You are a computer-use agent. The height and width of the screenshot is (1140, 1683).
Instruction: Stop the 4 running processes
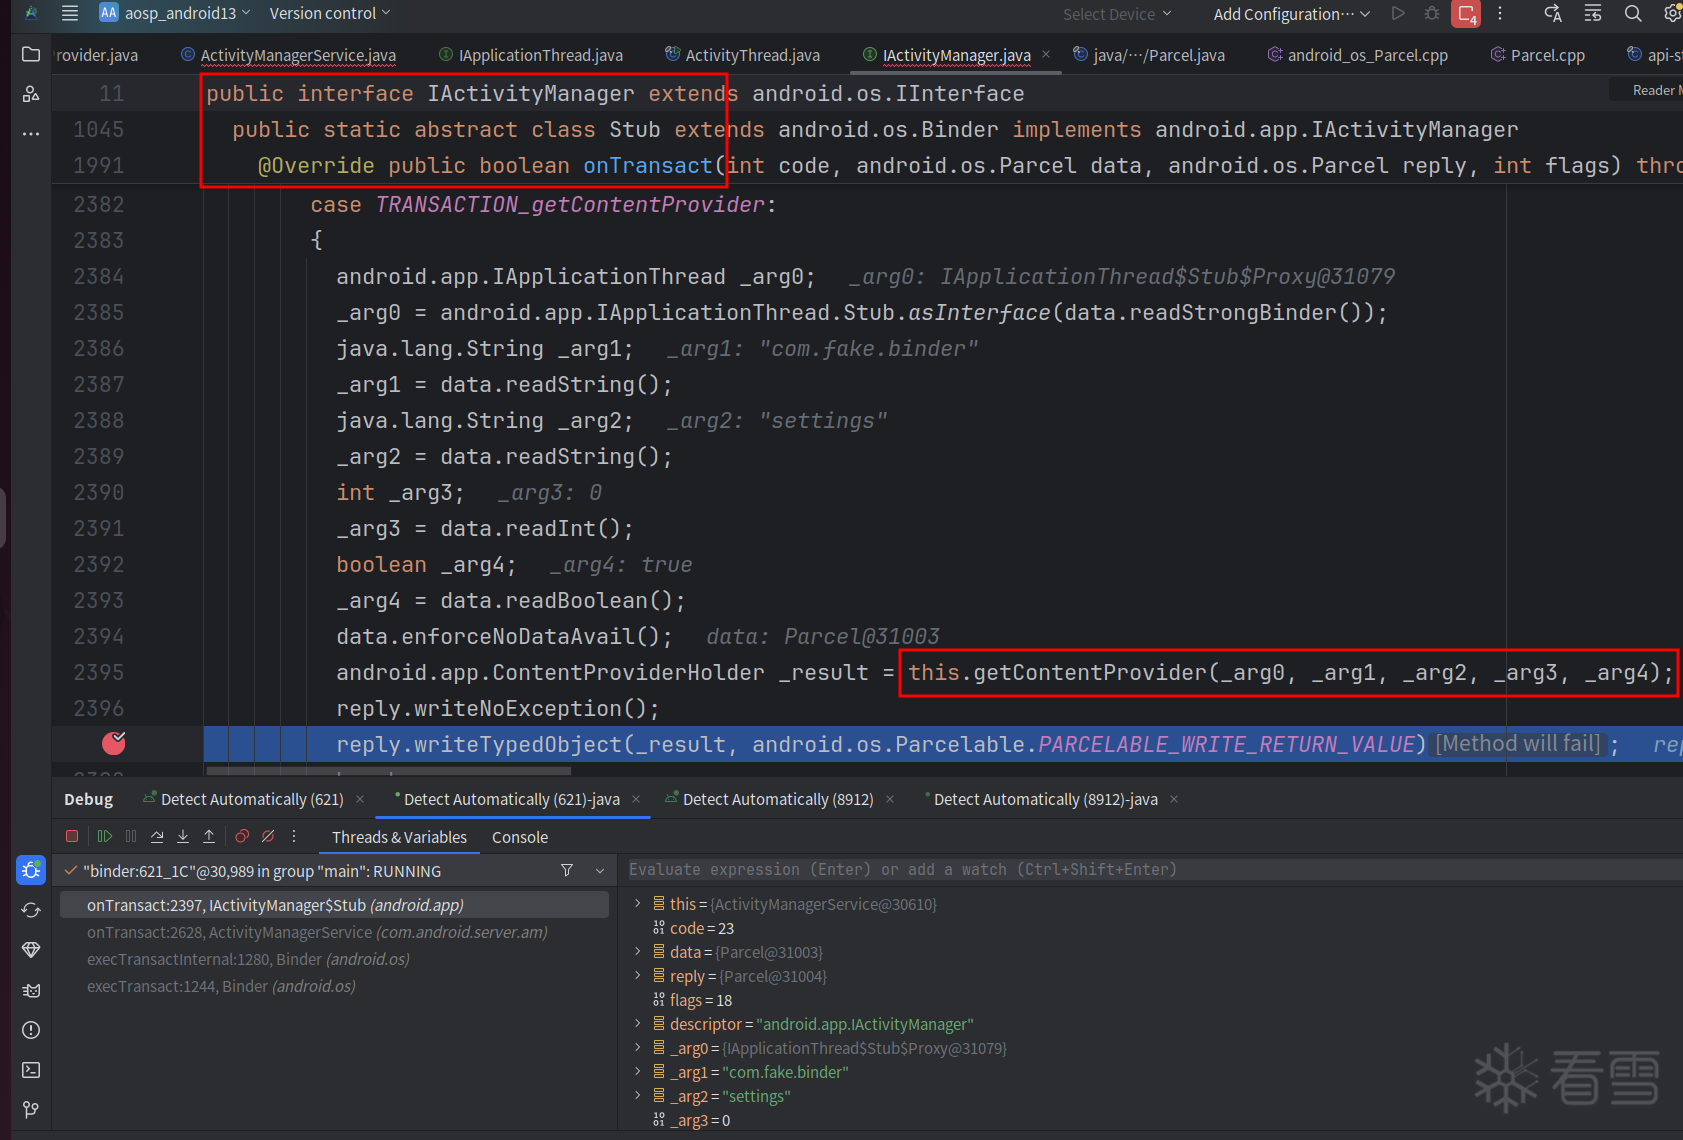(x=1467, y=14)
